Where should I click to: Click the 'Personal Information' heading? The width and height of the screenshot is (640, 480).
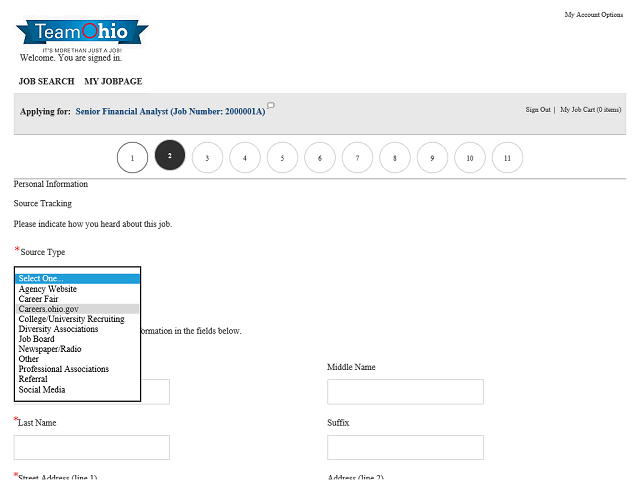(51, 184)
